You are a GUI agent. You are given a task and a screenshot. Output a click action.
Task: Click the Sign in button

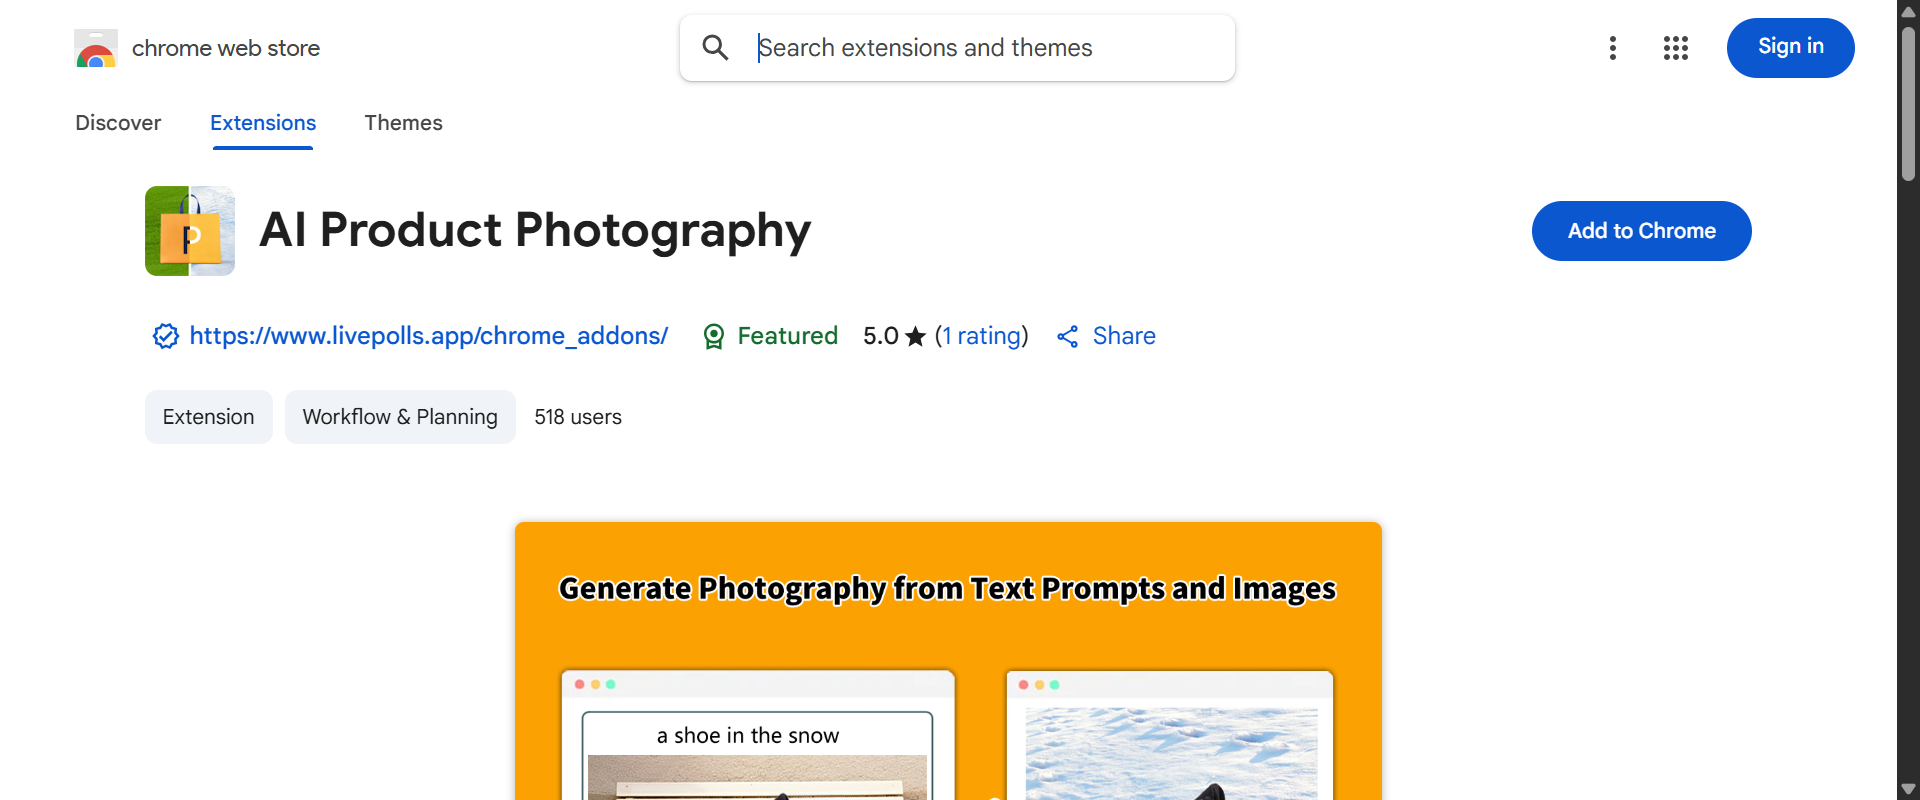[x=1790, y=47]
